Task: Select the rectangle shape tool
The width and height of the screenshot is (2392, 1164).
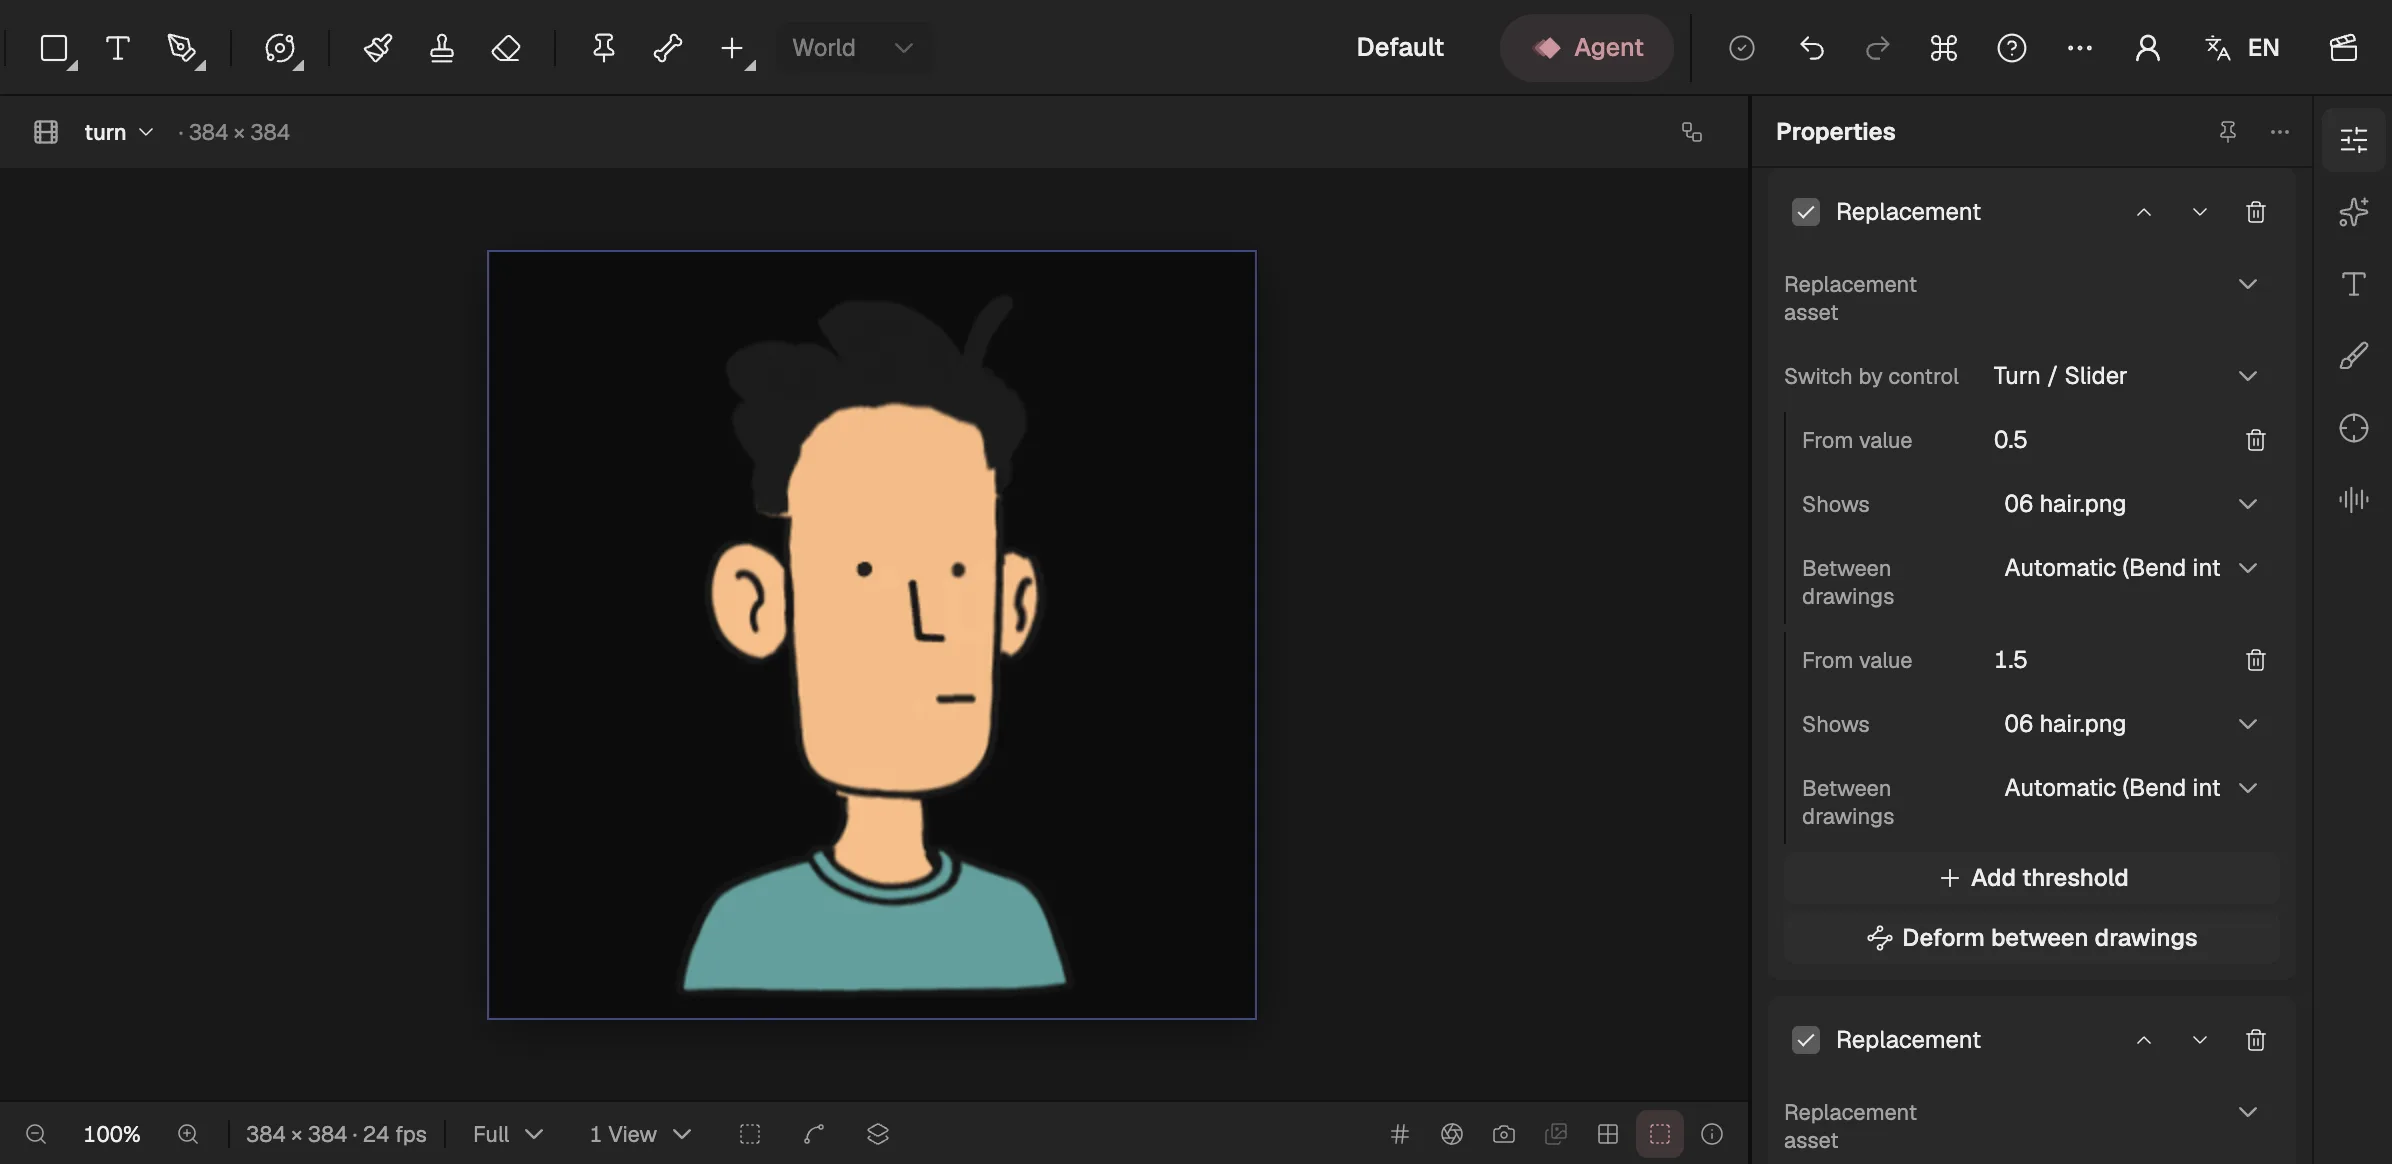Action: pos(54,48)
